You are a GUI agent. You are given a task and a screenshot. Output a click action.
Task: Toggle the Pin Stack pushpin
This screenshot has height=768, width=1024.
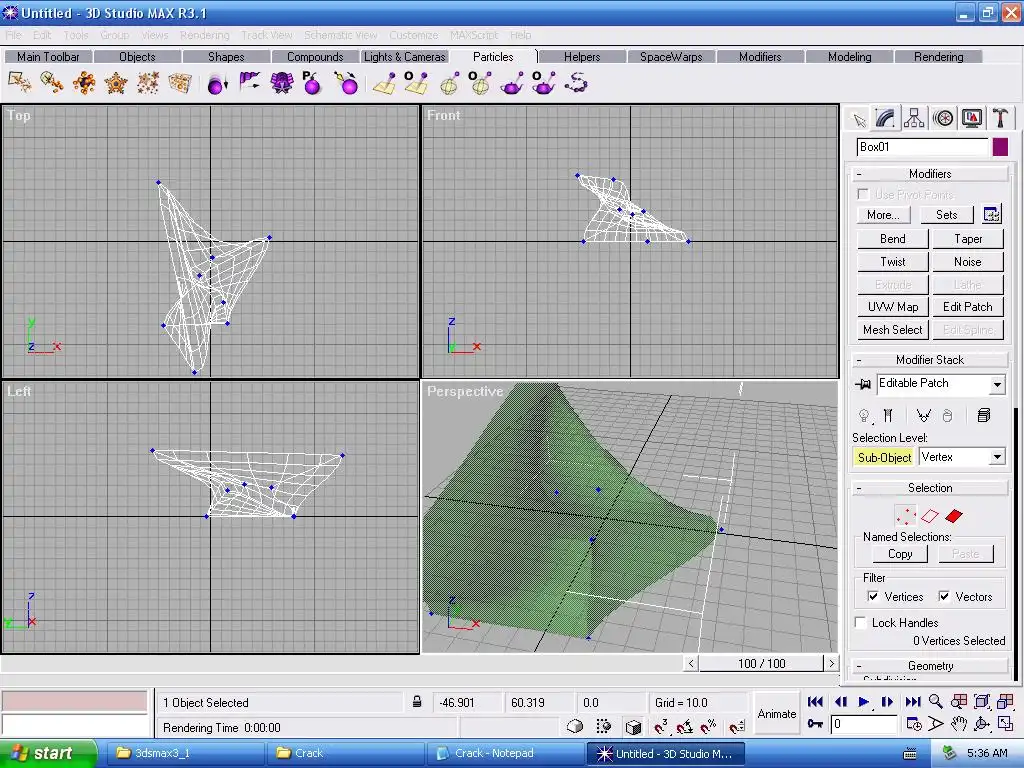point(863,384)
